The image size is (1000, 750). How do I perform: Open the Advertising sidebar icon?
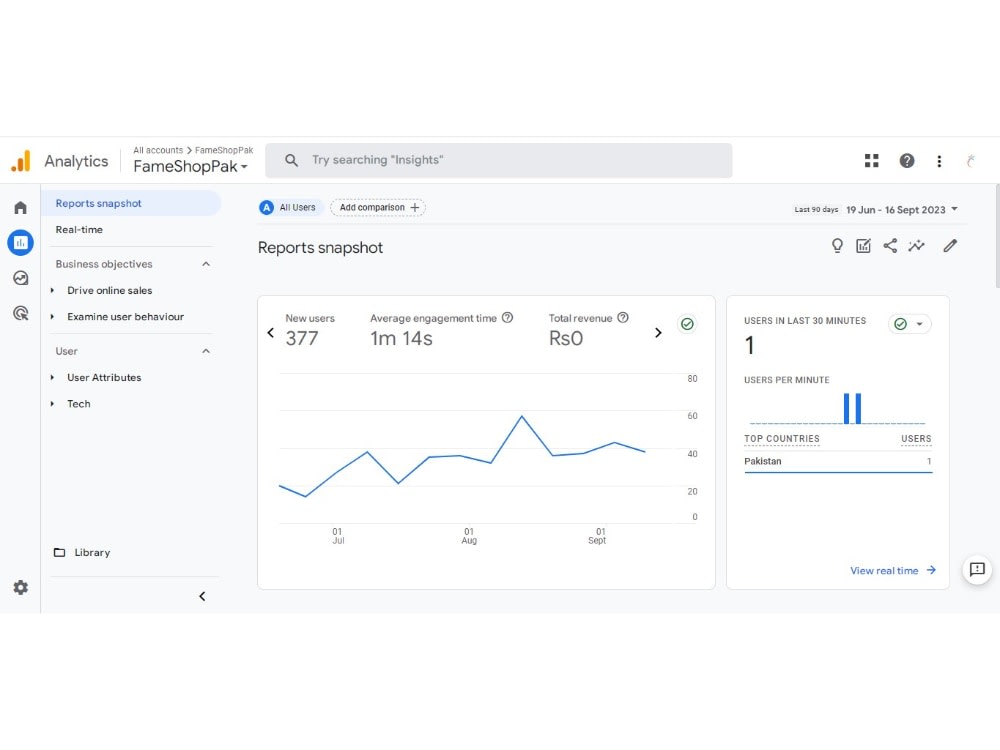click(x=20, y=313)
